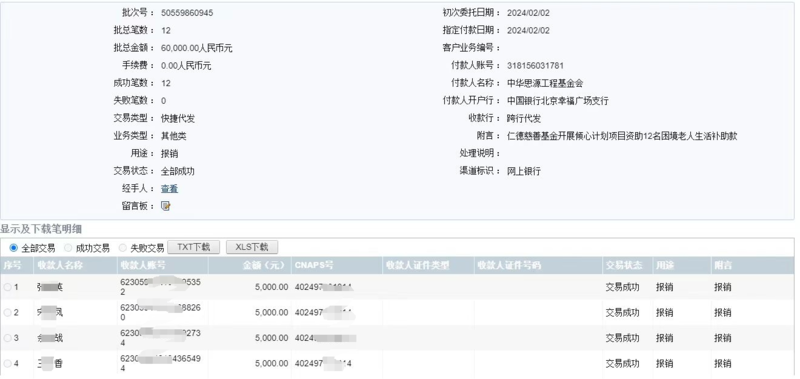The width and height of the screenshot is (800, 379).
Task: Click the 网上银行 channel value
Action: pyautogui.click(x=524, y=171)
